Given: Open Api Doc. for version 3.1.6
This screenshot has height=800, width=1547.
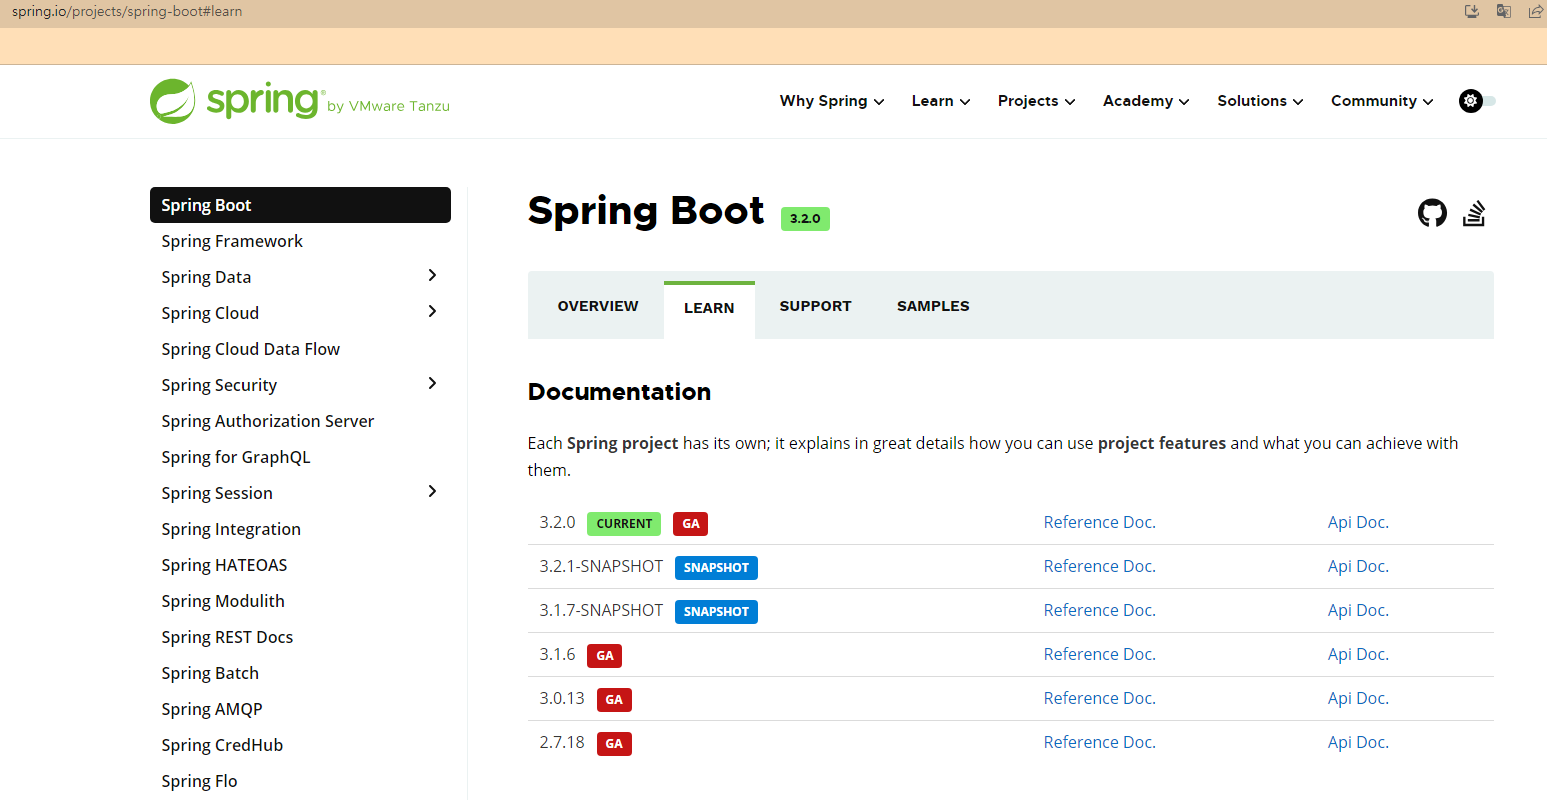Looking at the screenshot, I should pyautogui.click(x=1358, y=654).
